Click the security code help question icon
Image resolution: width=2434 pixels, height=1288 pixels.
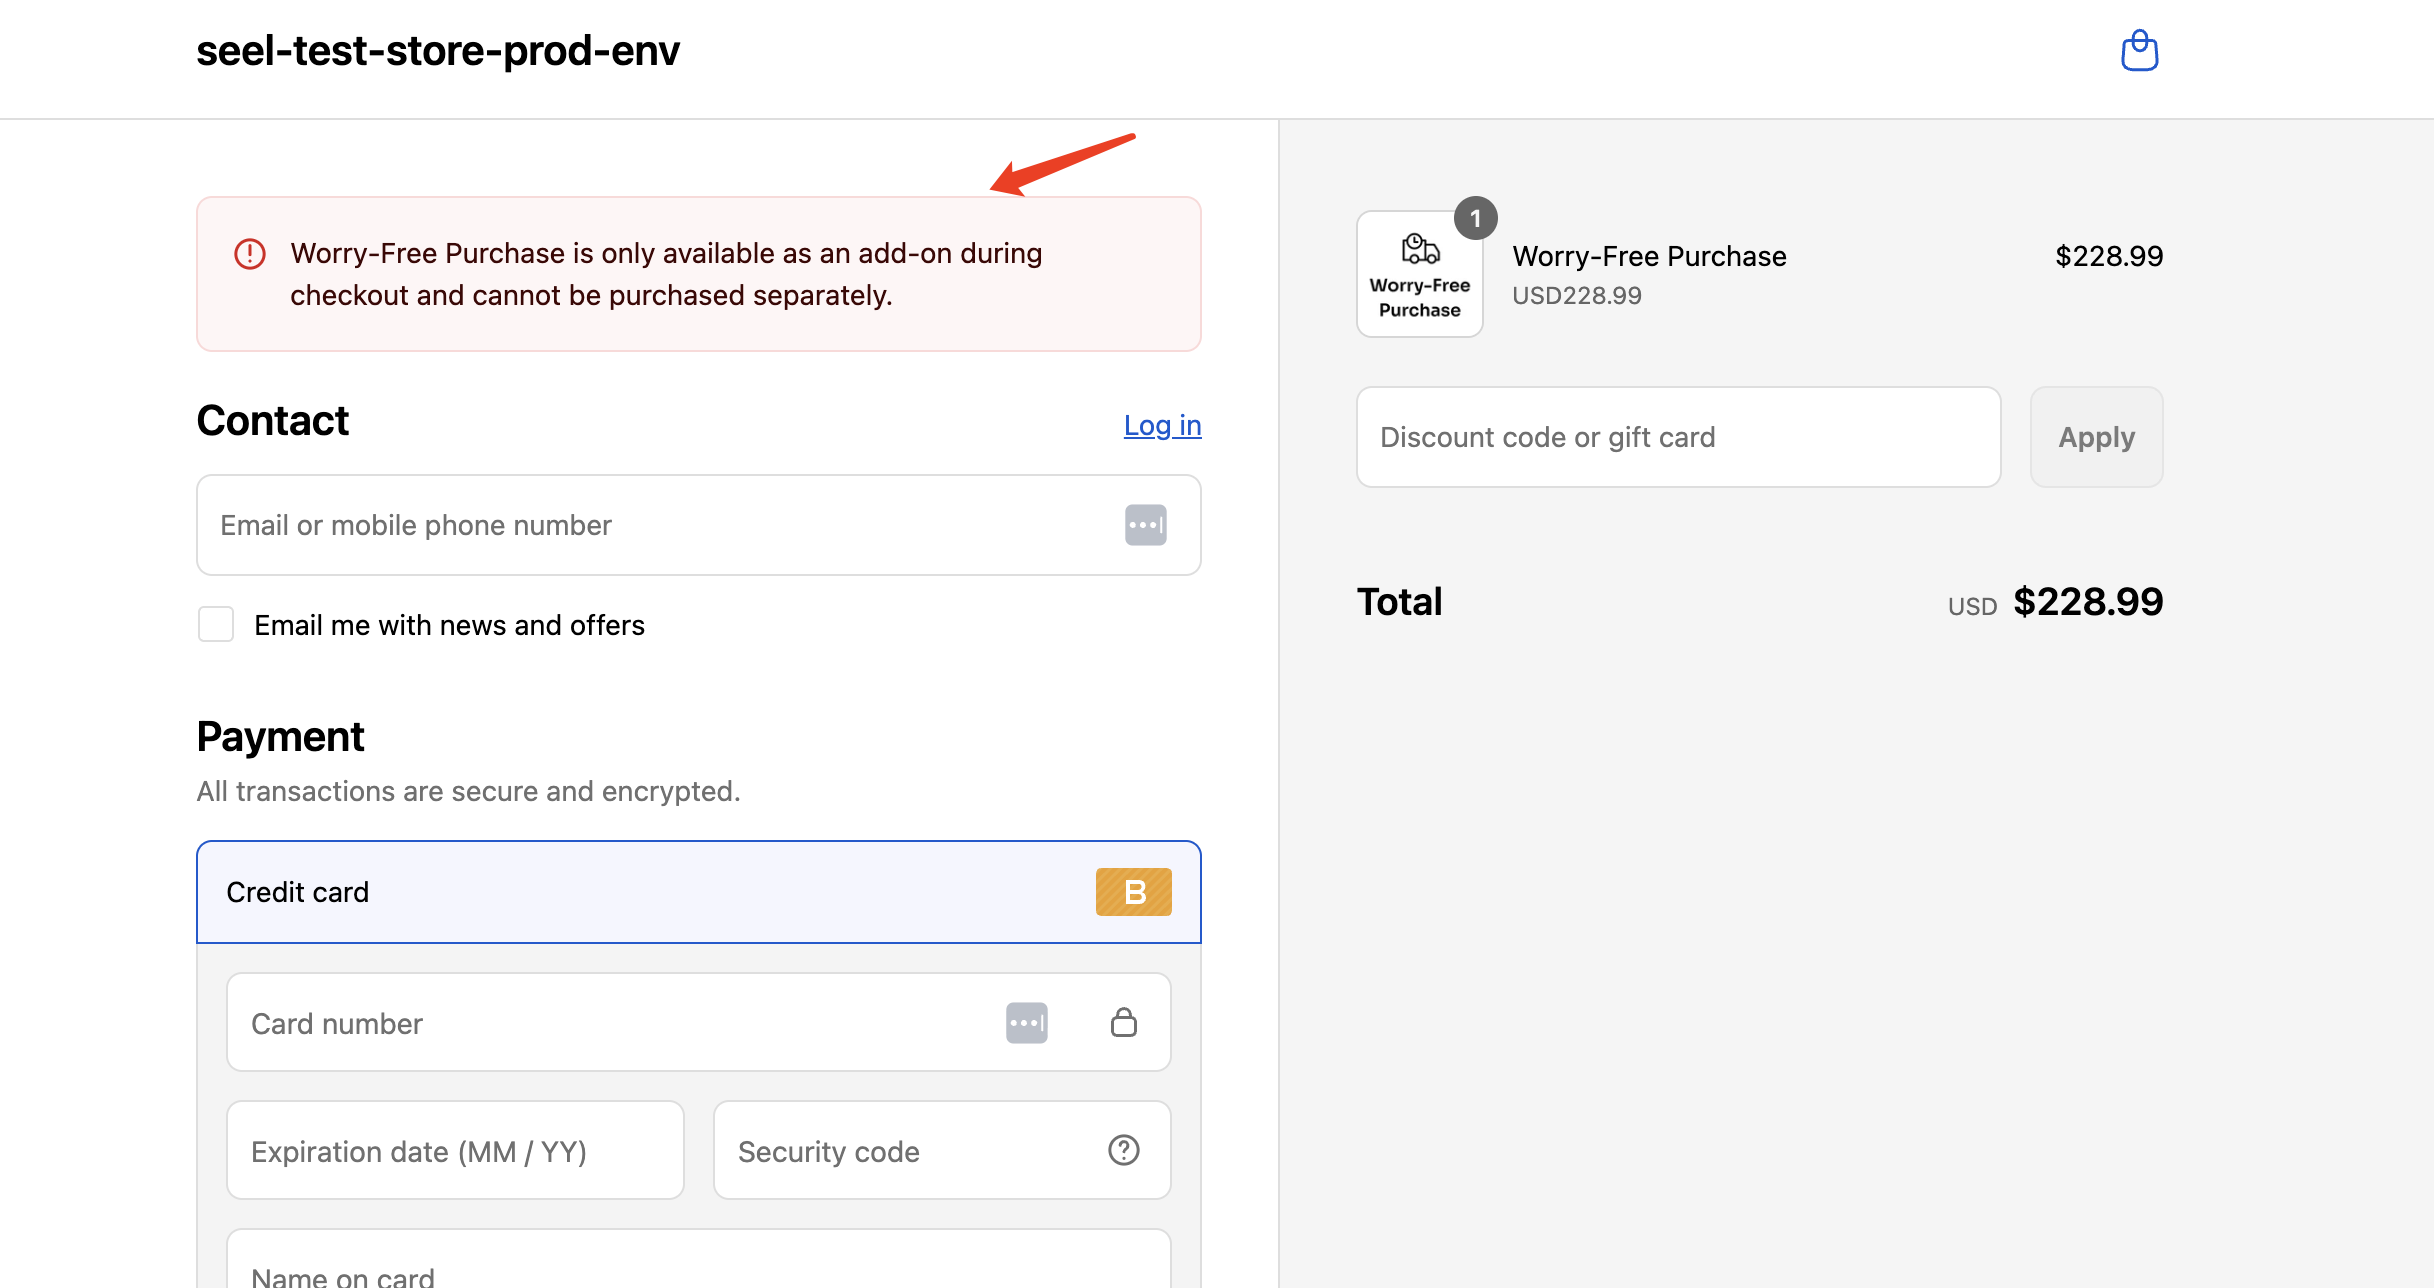pyautogui.click(x=1123, y=1151)
